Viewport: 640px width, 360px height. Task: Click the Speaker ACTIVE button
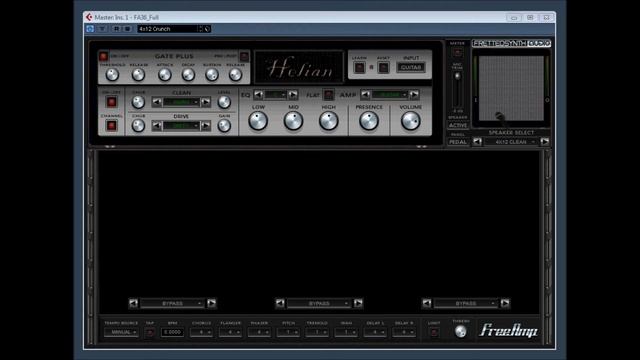click(x=458, y=126)
